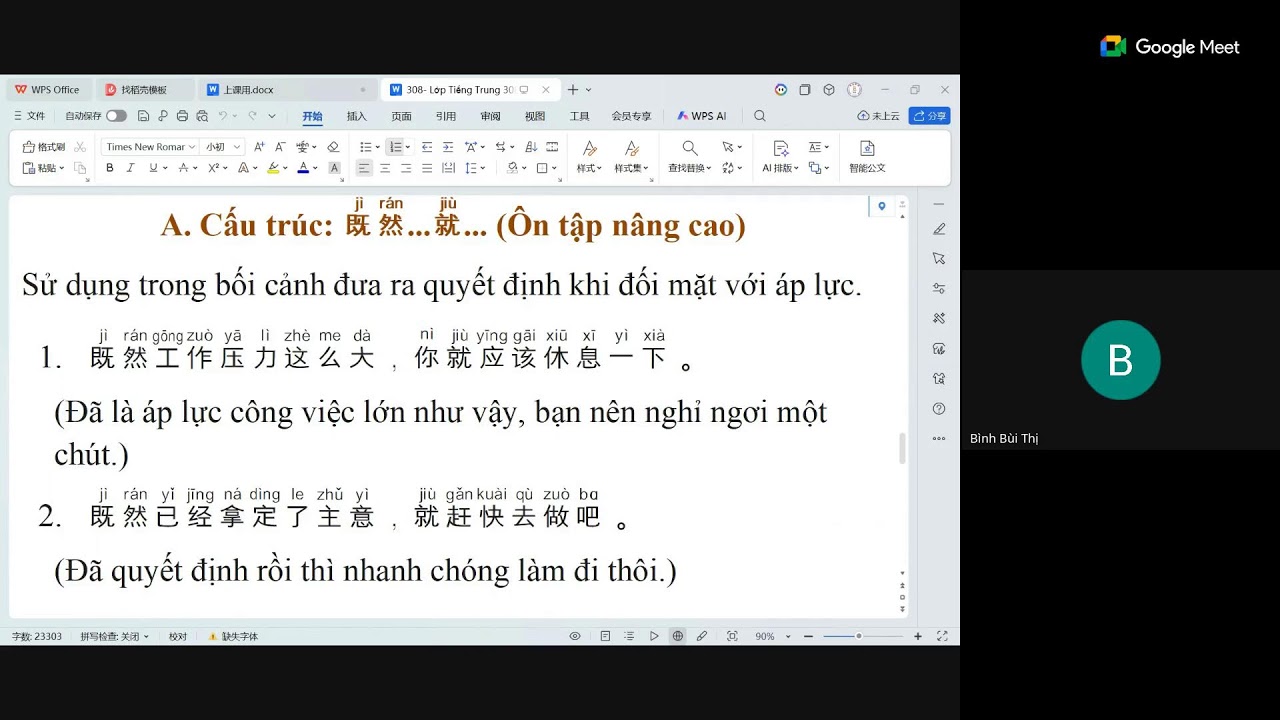Open print preview from quick toolbar

pyautogui.click(x=201, y=116)
